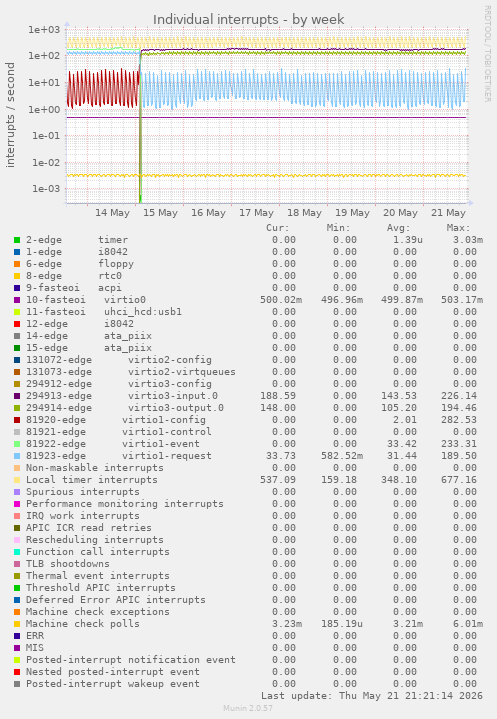Click the Last update timestamp text
497x719 pixels.
372,696
